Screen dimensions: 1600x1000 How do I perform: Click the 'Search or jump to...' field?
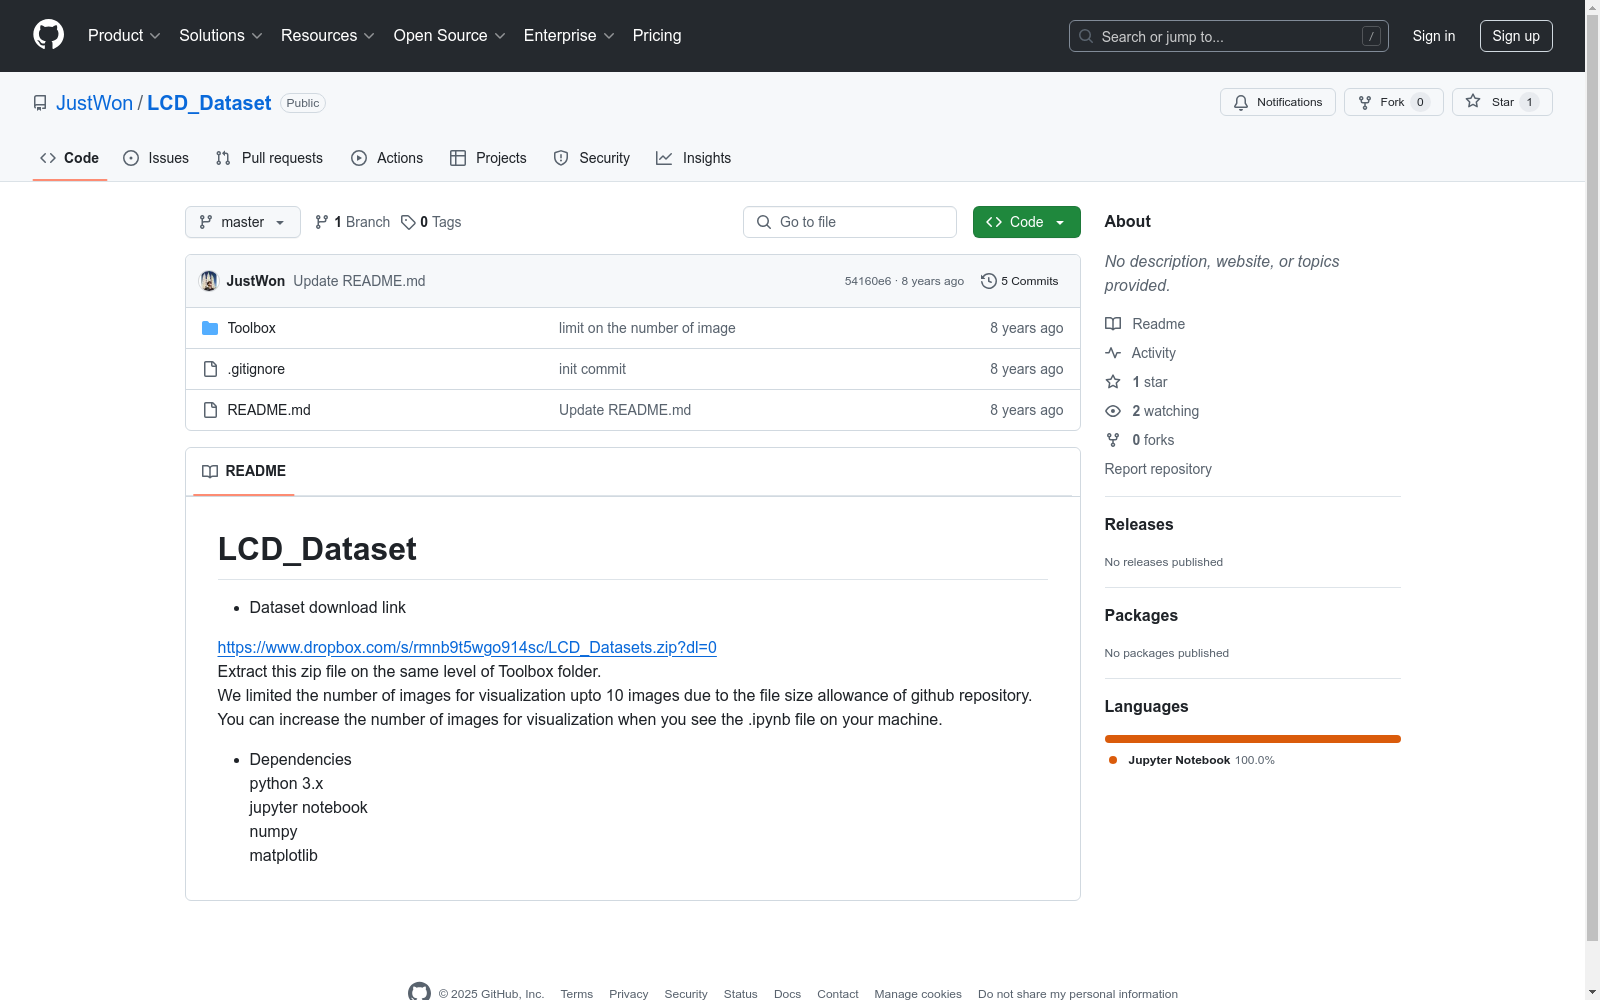tap(1229, 36)
